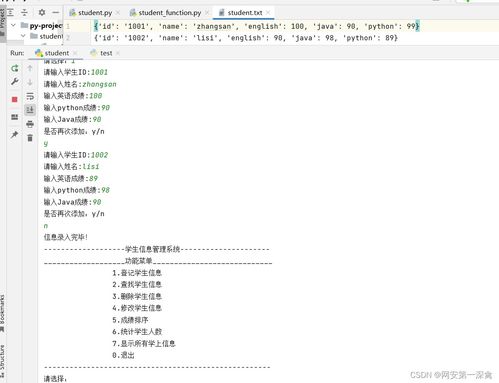The image size is (499, 383).
Task: Collapse the py-project tree node
Action: [x=13, y=25]
